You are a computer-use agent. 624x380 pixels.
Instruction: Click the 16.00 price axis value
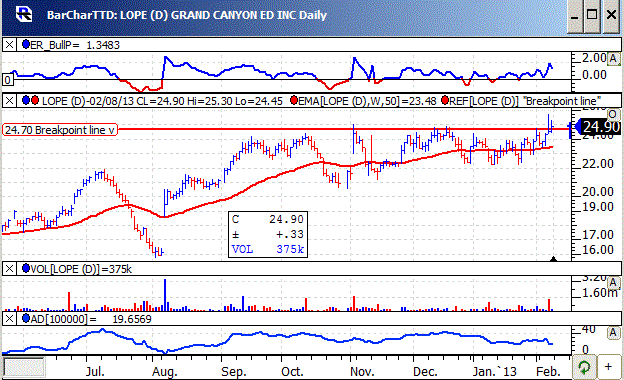(598, 249)
